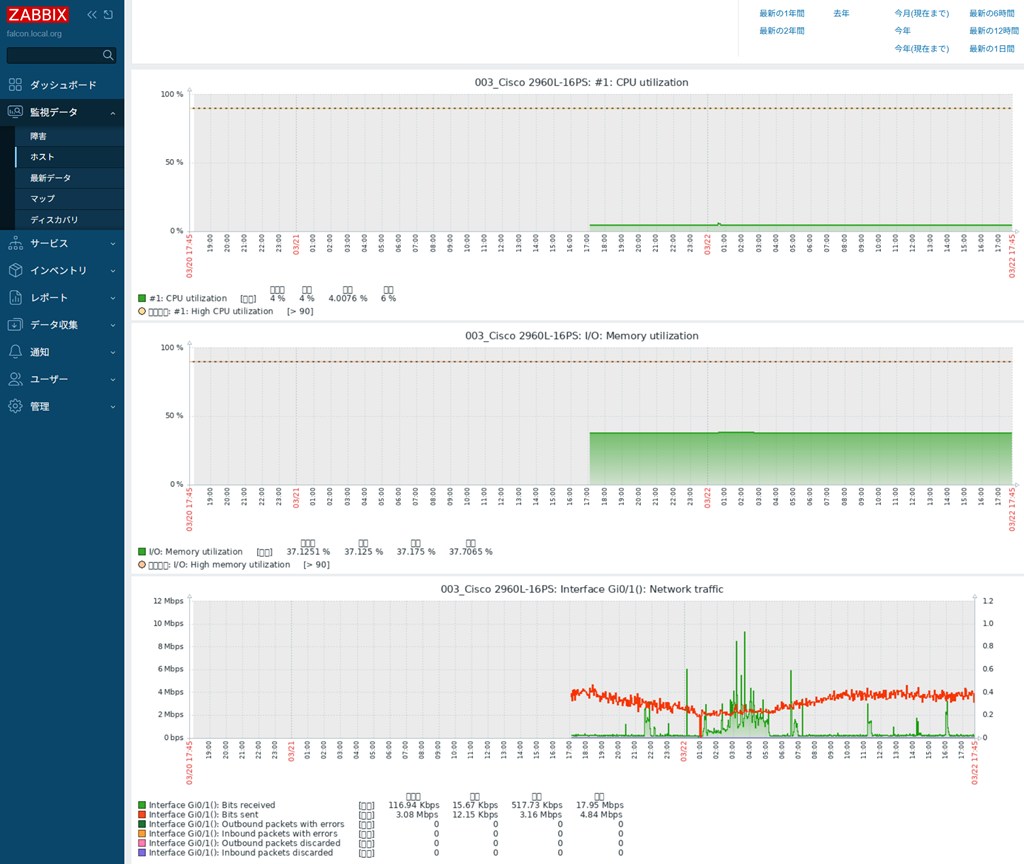Click the サービス hierarchy icon

tap(15, 243)
